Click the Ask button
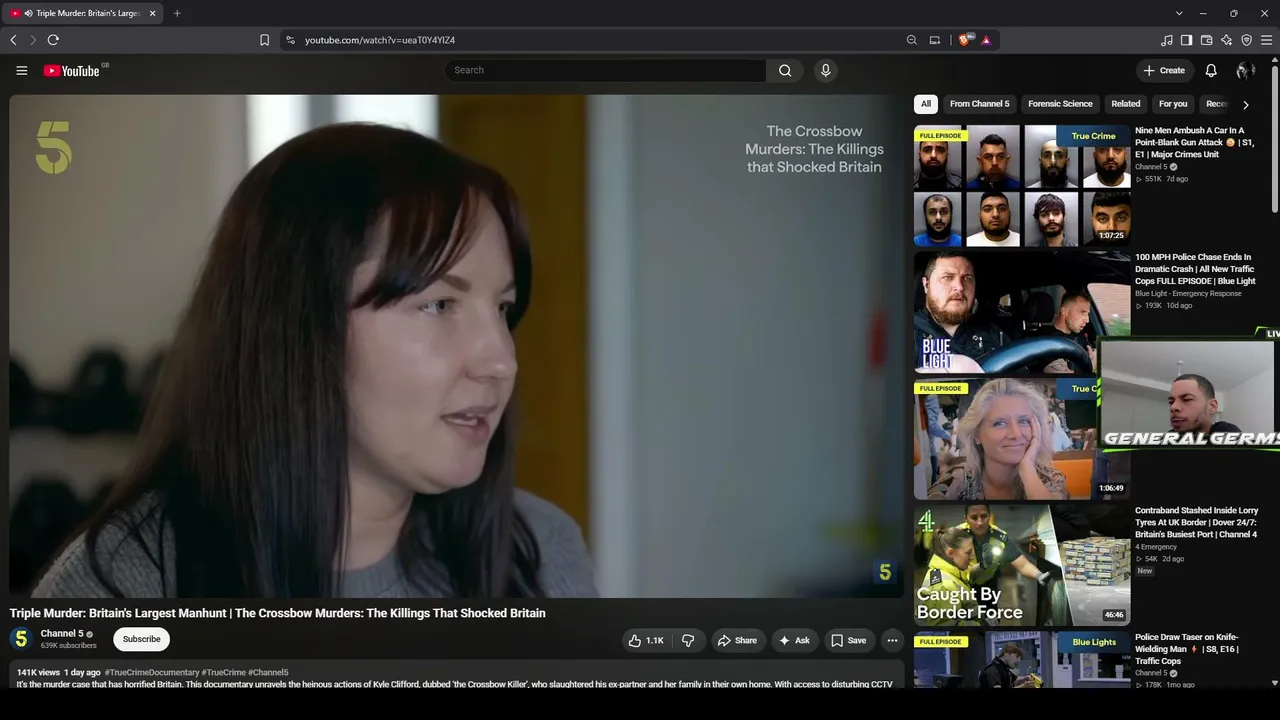Image resolution: width=1280 pixels, height=720 pixels. tap(795, 640)
